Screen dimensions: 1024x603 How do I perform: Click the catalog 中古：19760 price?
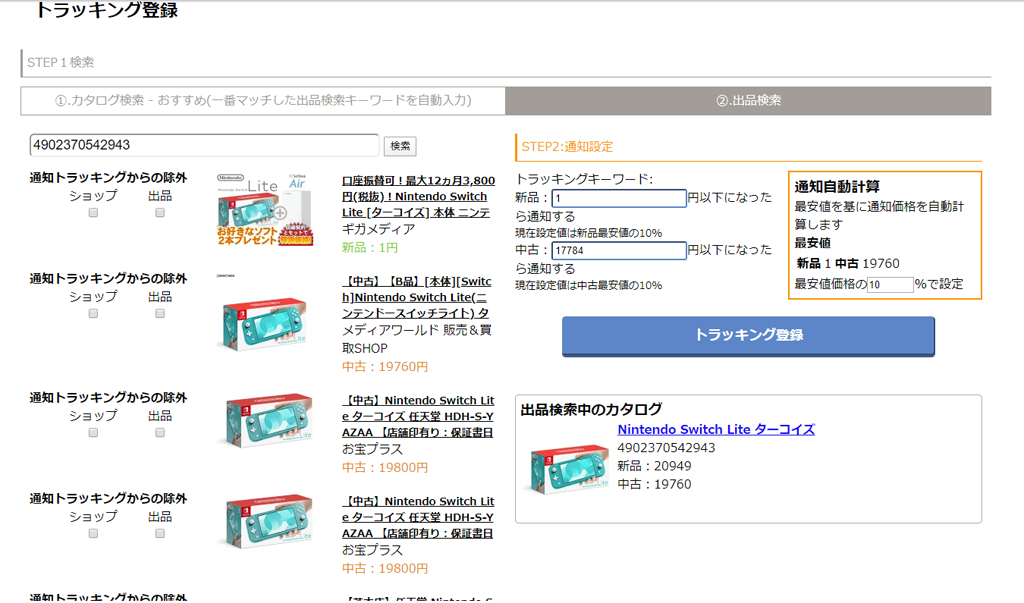click(654, 484)
